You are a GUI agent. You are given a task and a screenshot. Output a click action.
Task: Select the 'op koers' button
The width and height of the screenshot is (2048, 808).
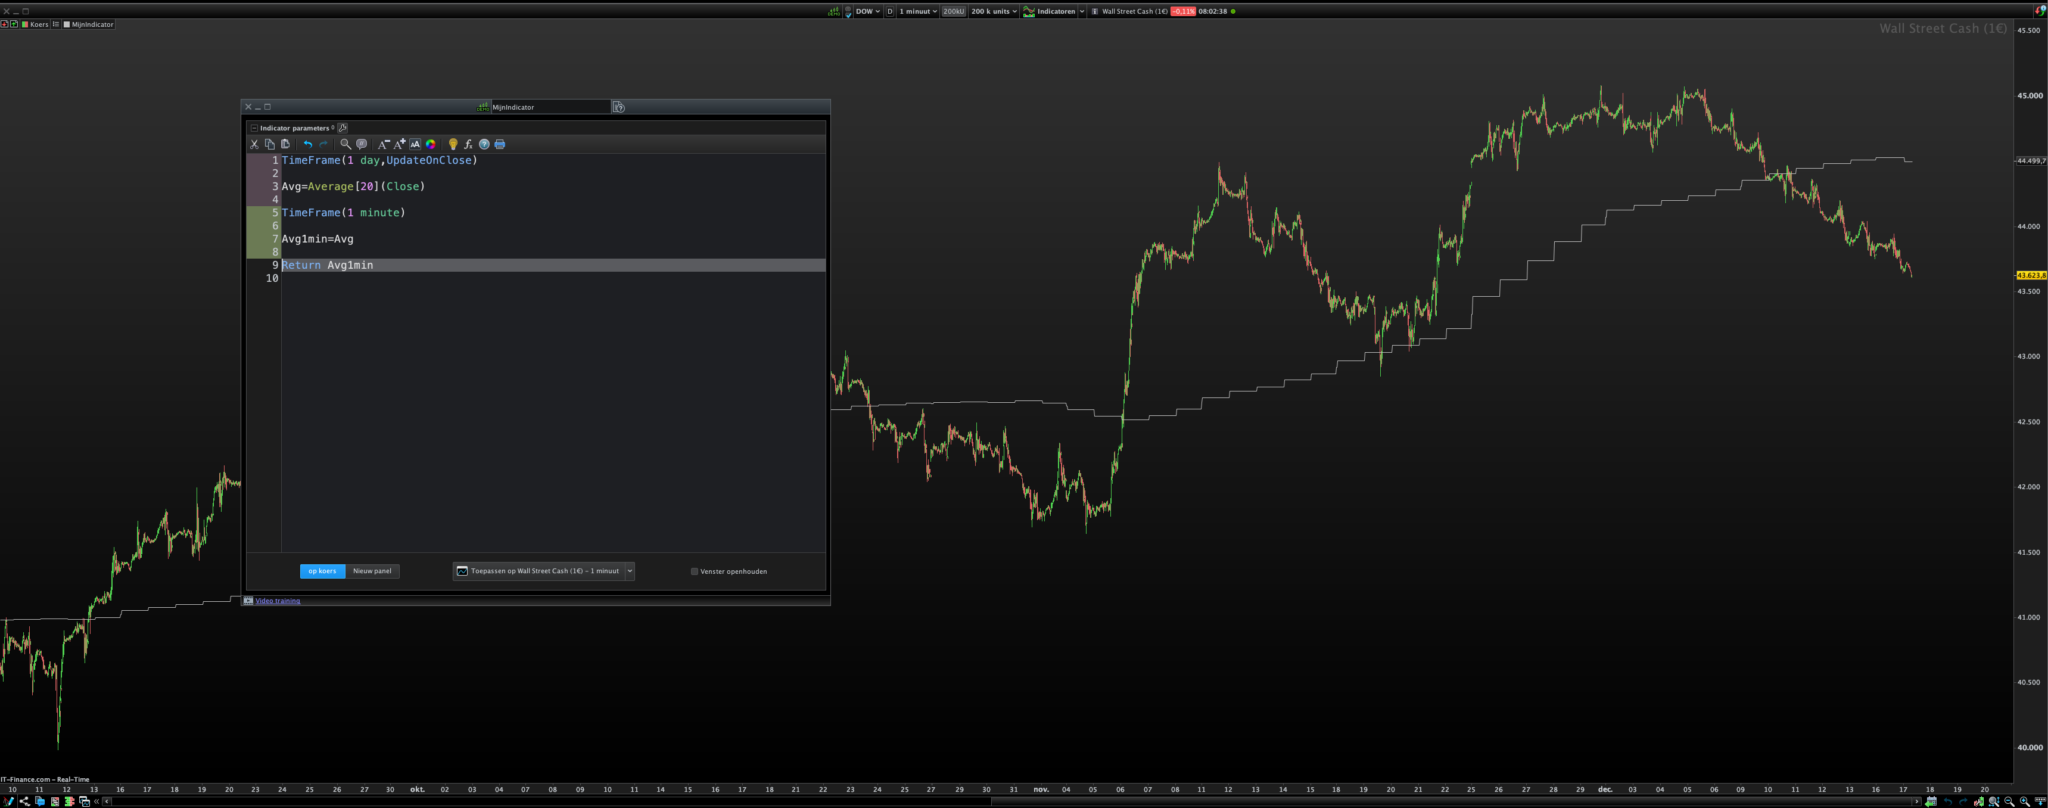pyautogui.click(x=322, y=571)
